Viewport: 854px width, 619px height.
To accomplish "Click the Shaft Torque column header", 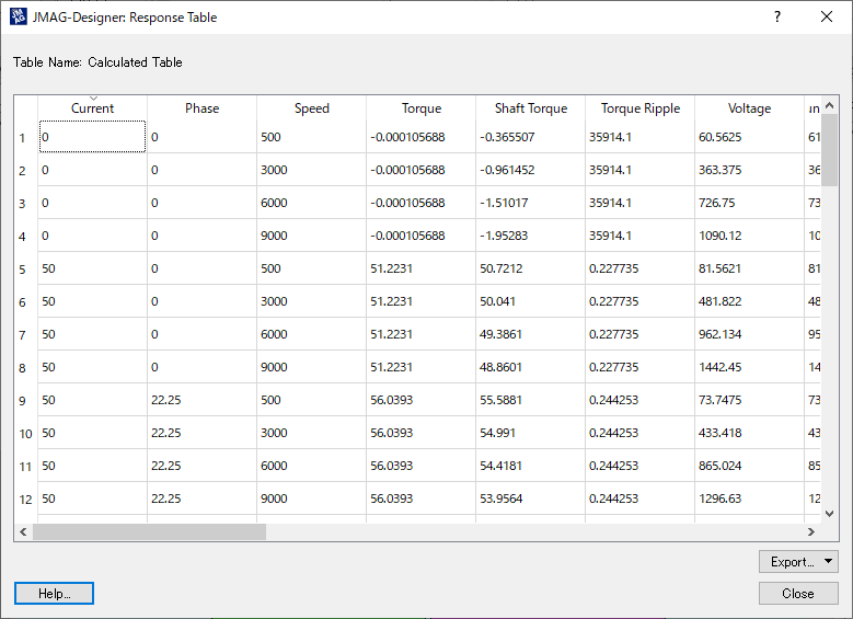I will (530, 109).
